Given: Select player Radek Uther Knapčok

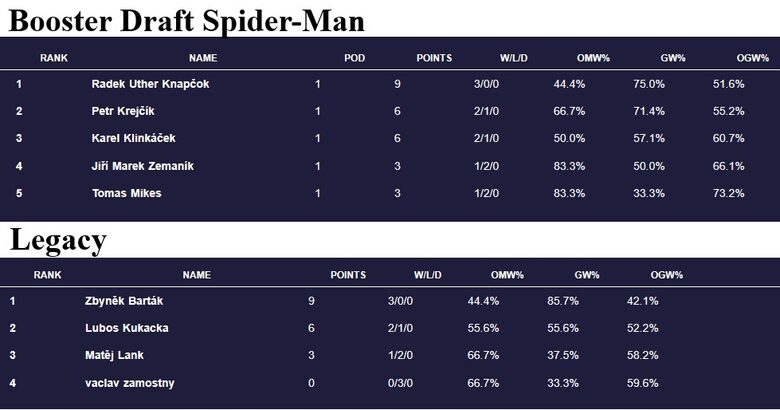Looking at the screenshot, I should (x=150, y=84).
